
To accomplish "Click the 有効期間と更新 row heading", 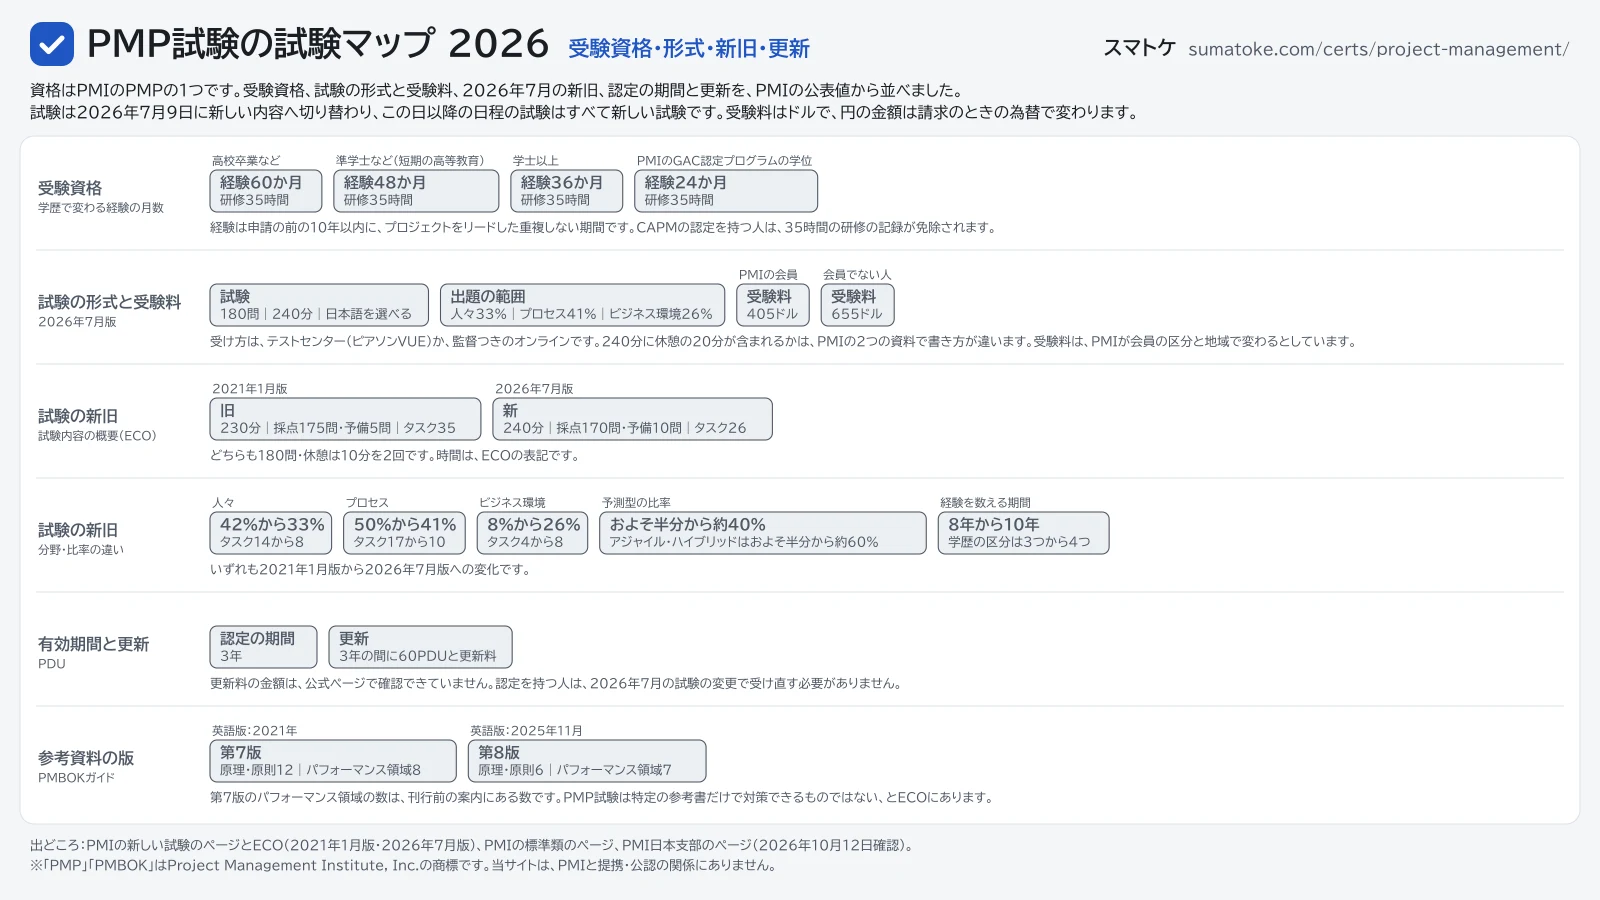I will [x=93, y=644].
